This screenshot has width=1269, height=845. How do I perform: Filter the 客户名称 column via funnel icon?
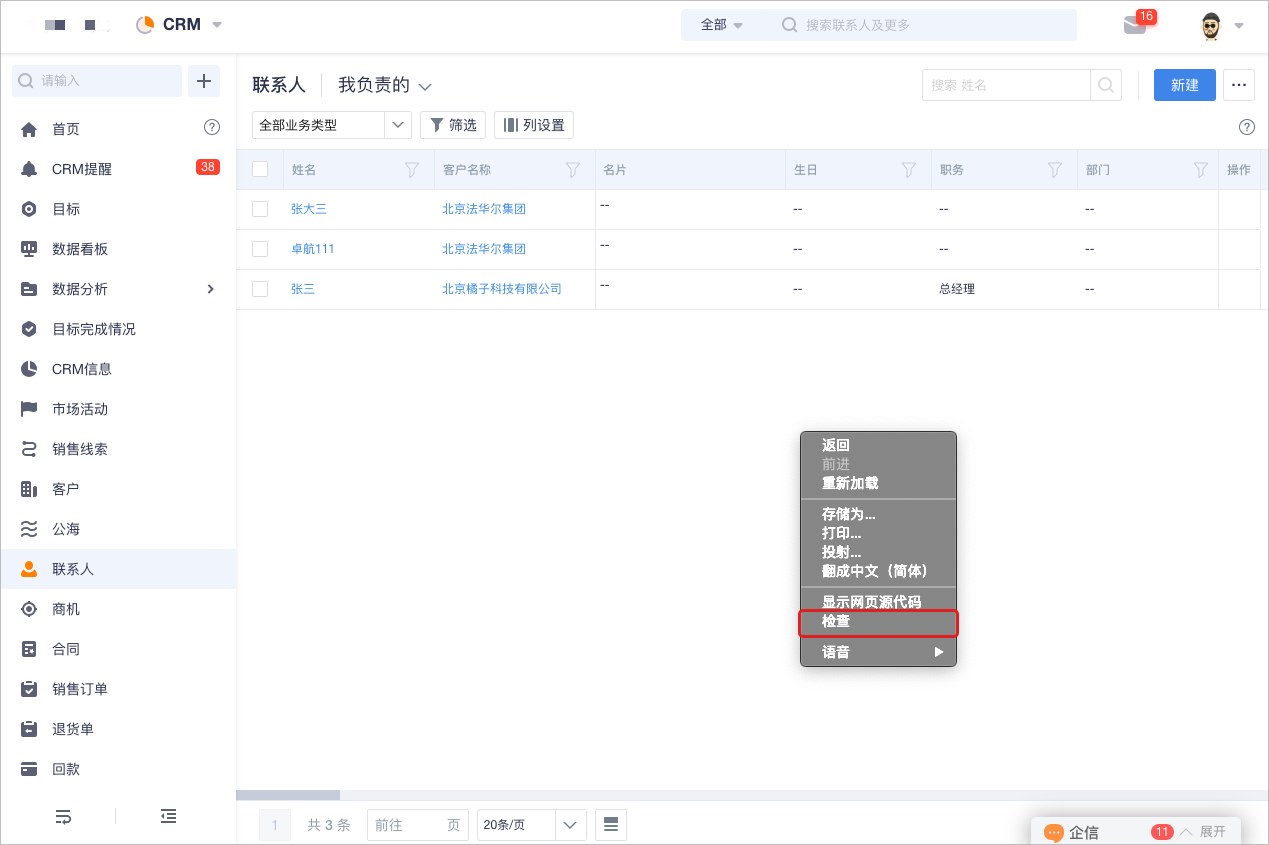pos(573,170)
